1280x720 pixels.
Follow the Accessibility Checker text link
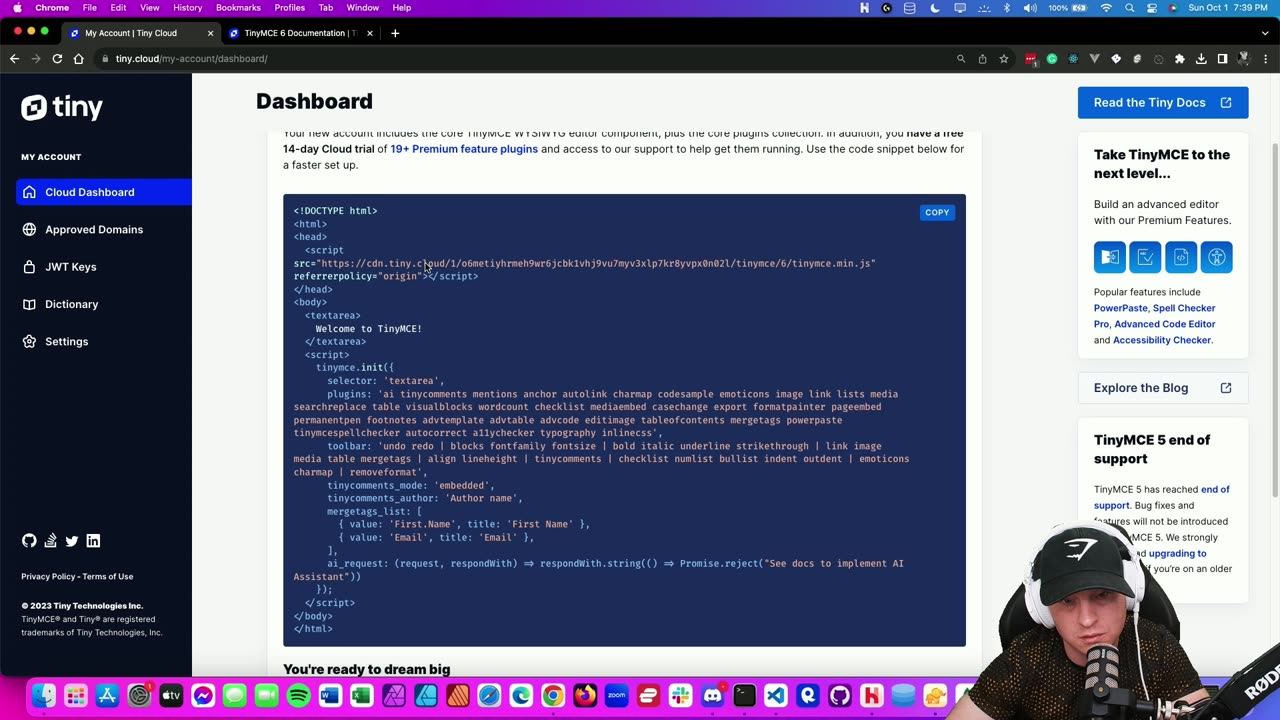coord(1162,340)
